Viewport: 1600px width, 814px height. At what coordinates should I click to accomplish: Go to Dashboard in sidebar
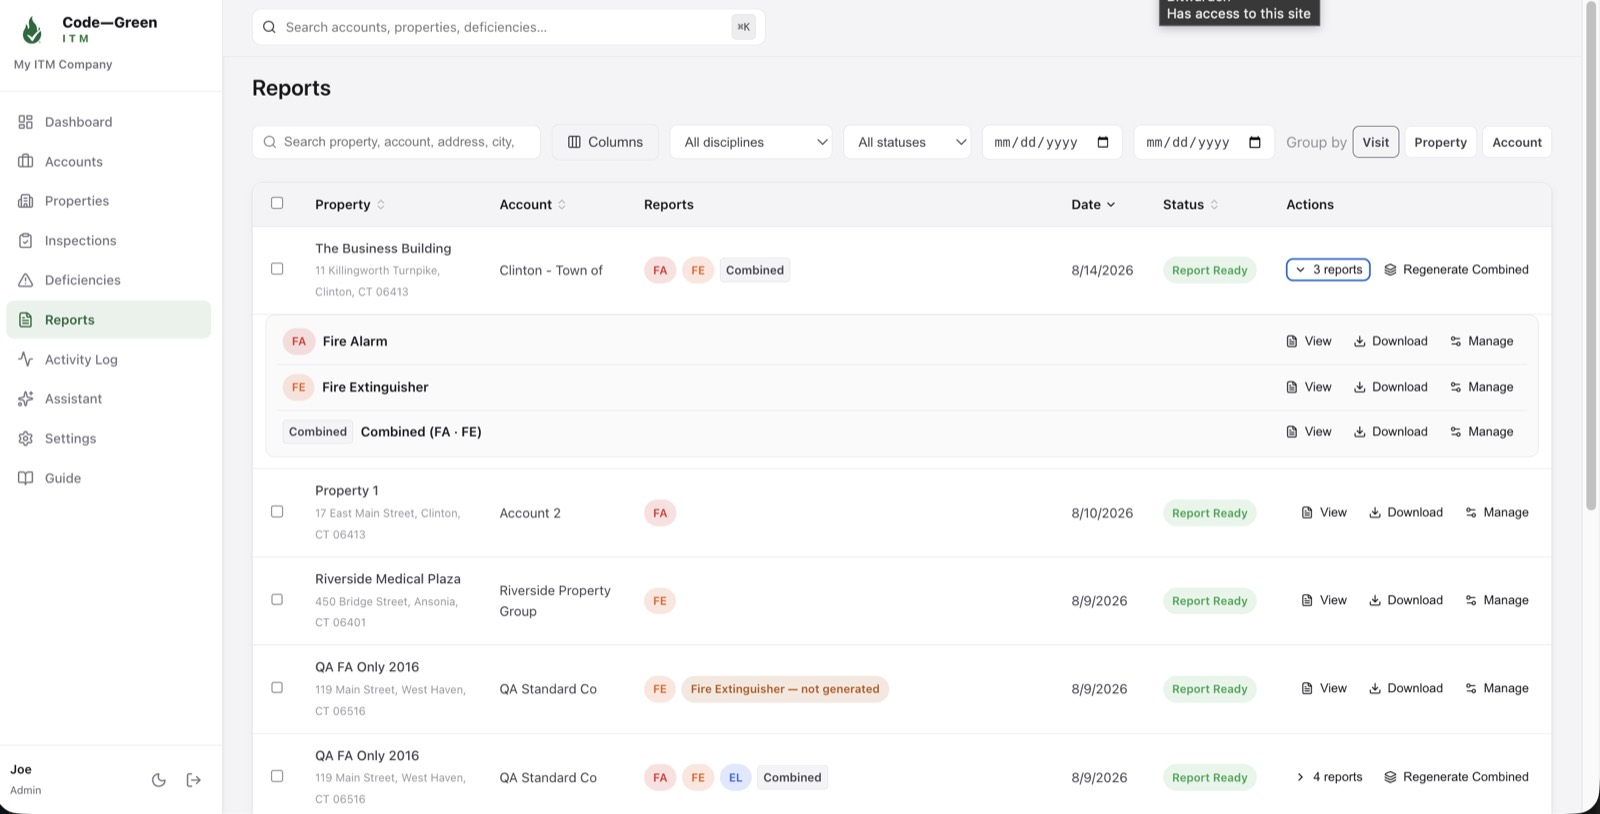click(x=109, y=122)
